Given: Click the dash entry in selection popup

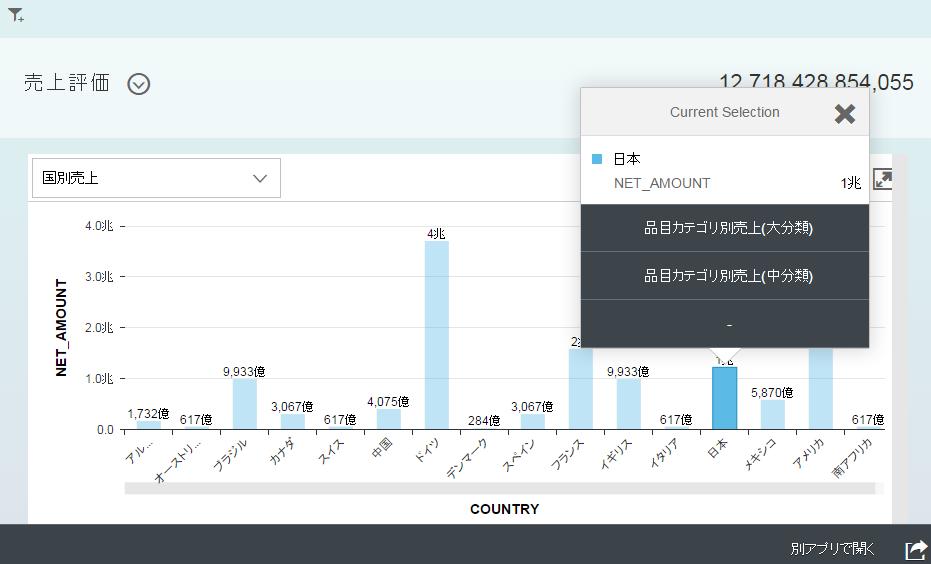Looking at the screenshot, I should (x=727, y=325).
